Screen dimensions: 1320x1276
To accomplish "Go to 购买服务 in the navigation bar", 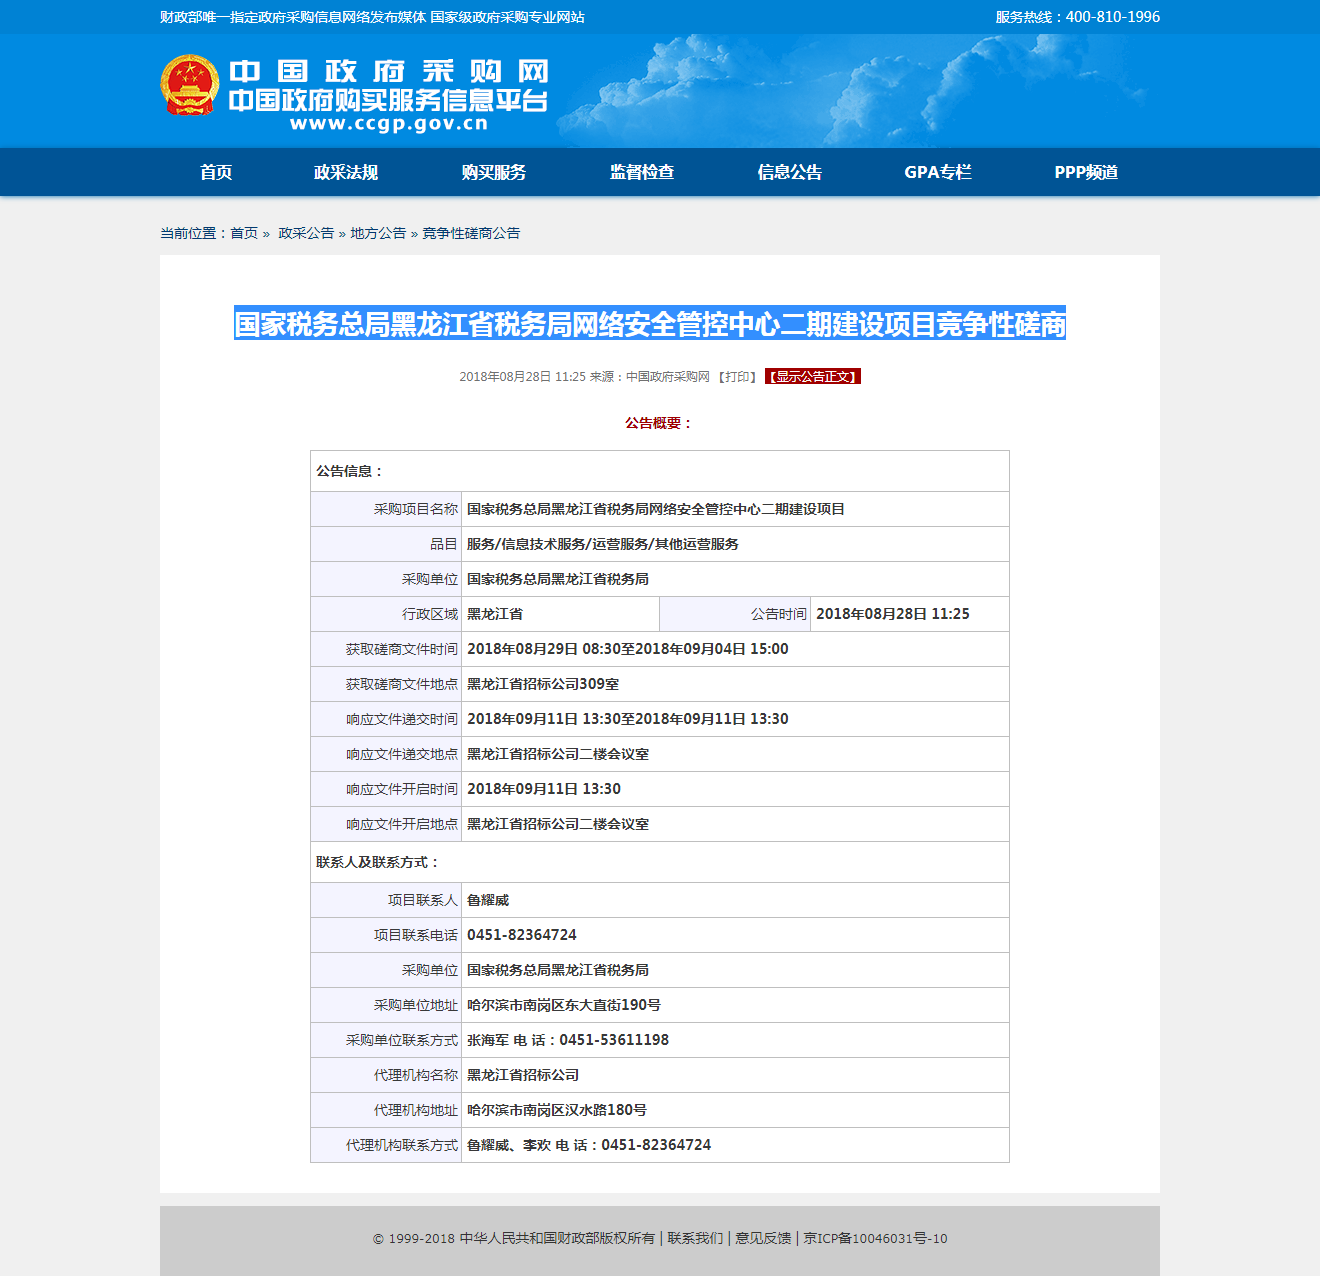I will click(x=494, y=172).
